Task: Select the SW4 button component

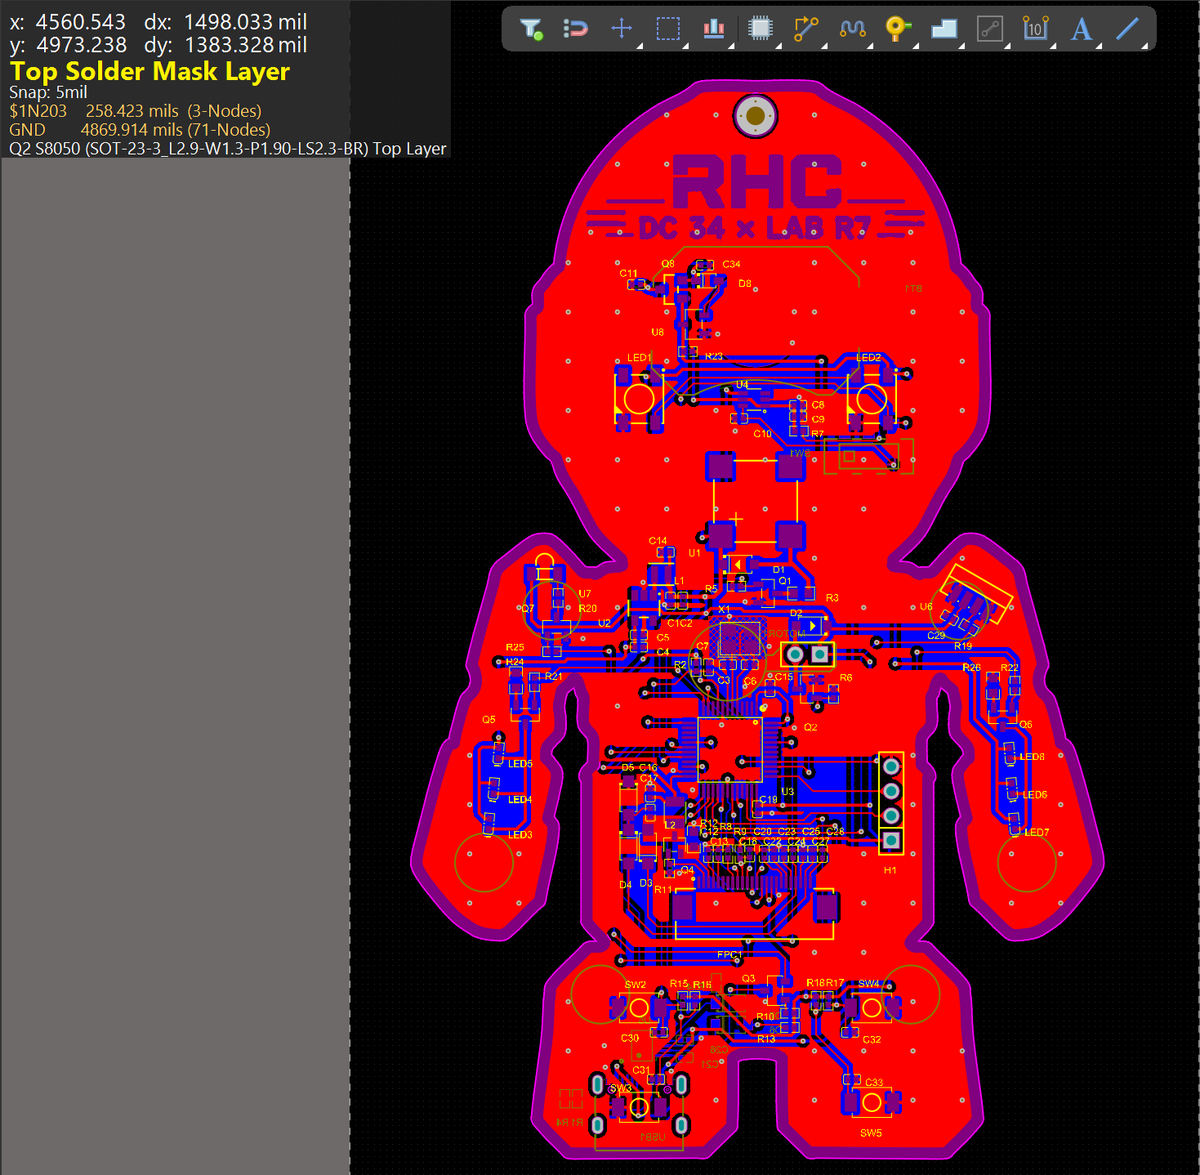Action: click(x=871, y=1007)
